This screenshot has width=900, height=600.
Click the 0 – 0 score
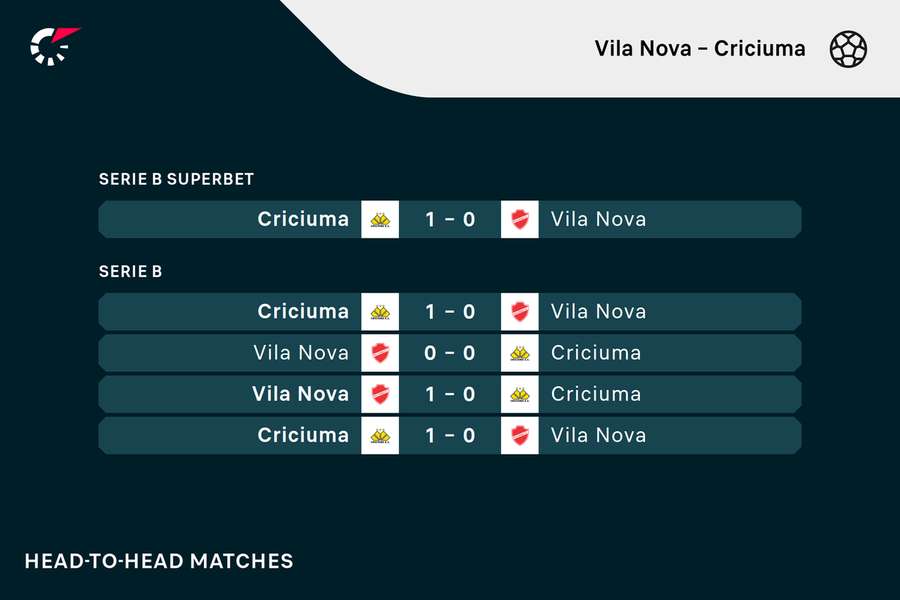450,353
